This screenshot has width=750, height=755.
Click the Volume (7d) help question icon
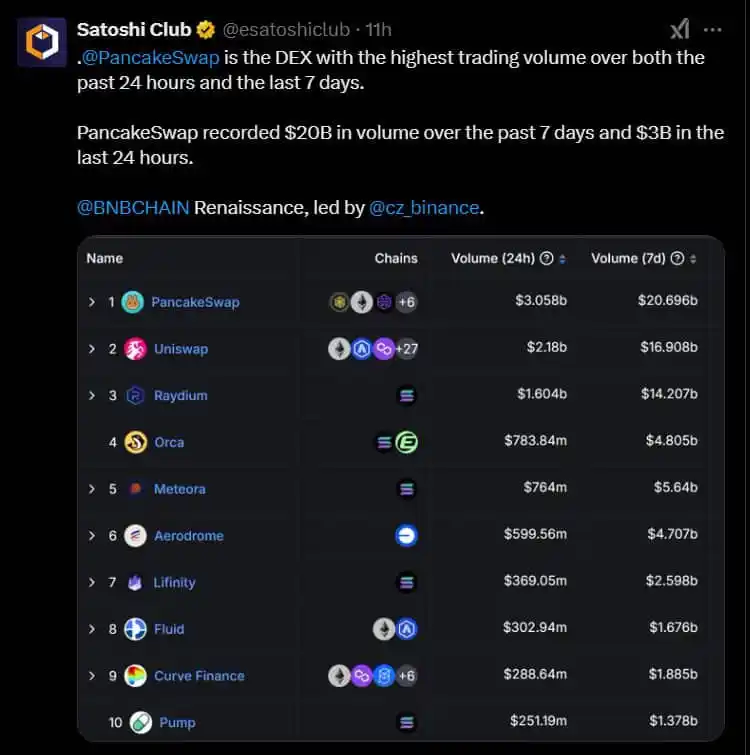pyautogui.click(x=677, y=259)
